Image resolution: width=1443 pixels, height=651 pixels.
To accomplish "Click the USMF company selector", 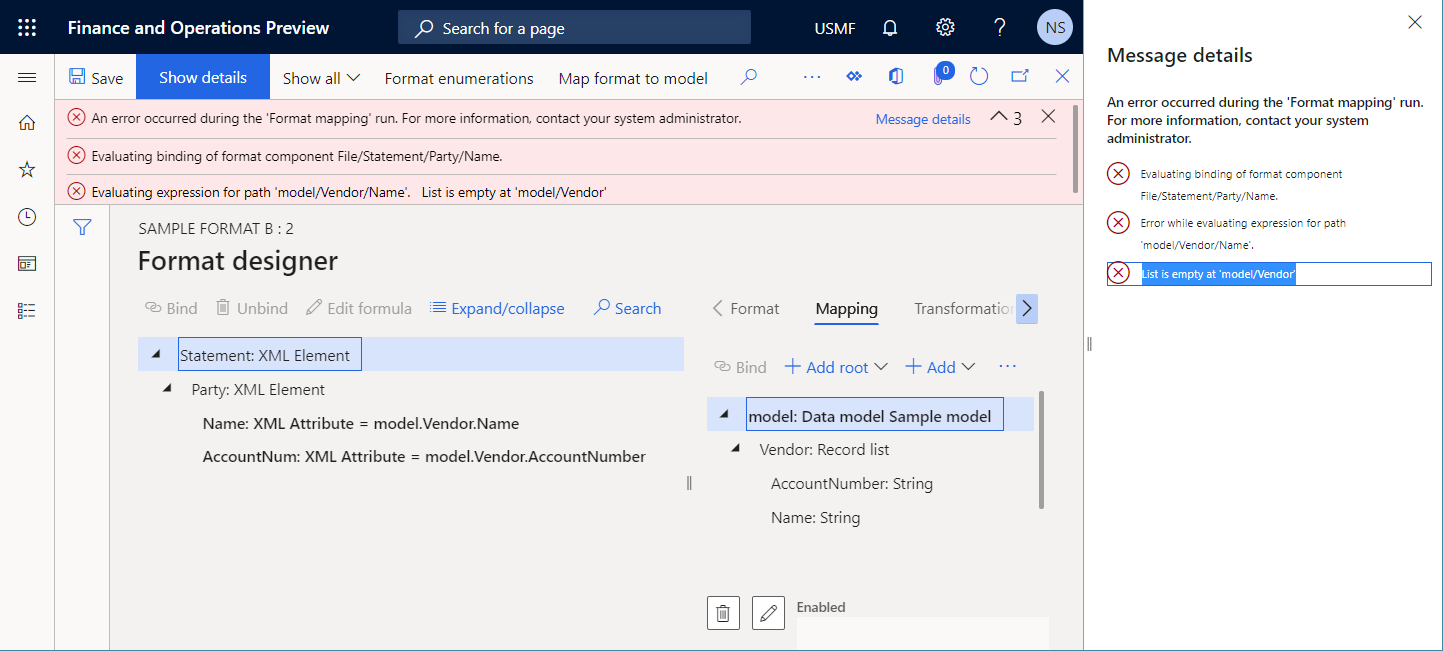I will (x=835, y=28).
